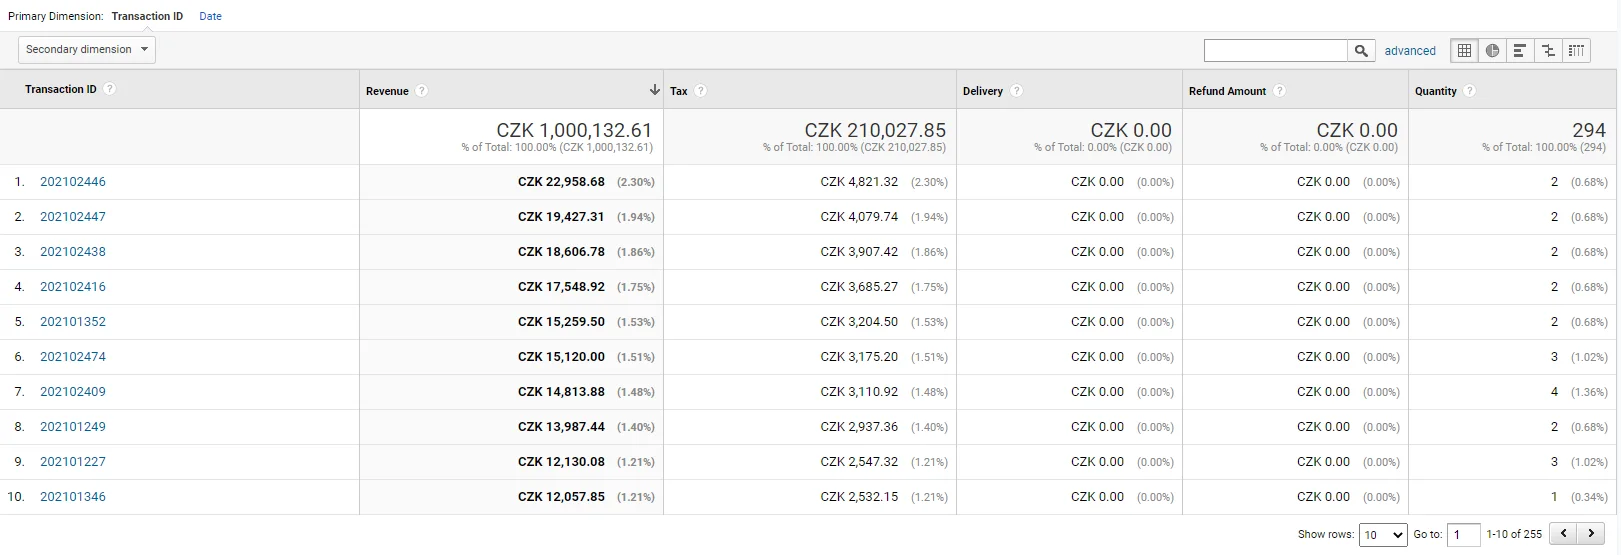Screen dimensions: 1621x555
Task: Select the Performance bar view icon
Action: point(1520,51)
